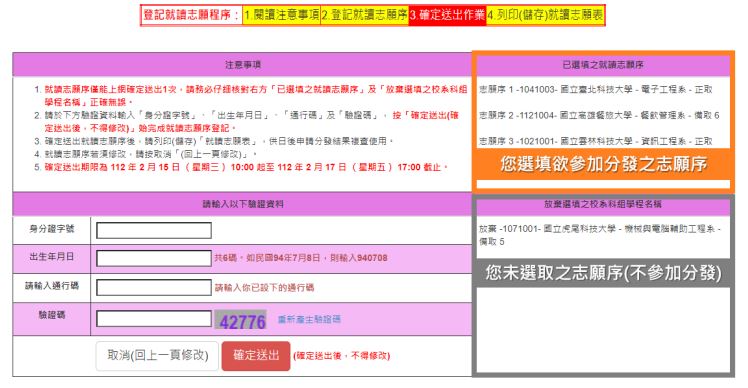Viewport: 748px width, 388px height.
Task: Click the 放棄 國立虎尾科技大學 entry
Action: click(x=600, y=235)
